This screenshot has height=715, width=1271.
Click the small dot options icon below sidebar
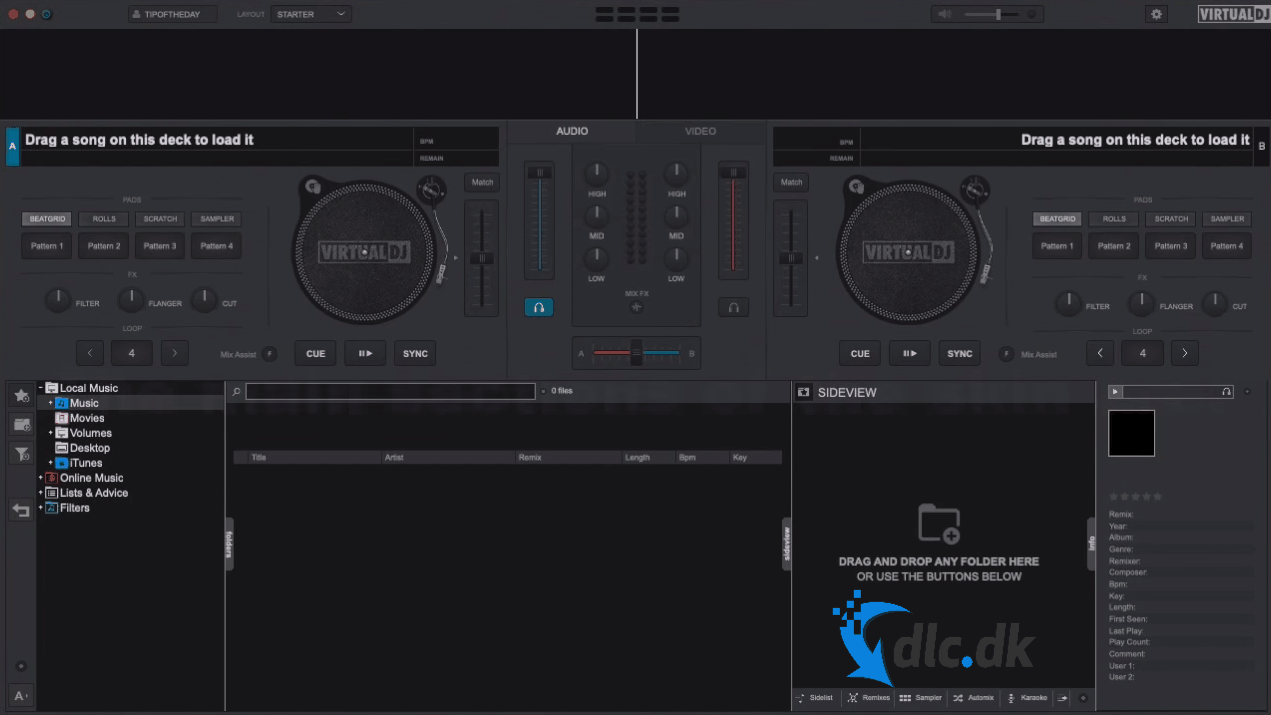click(x=21, y=666)
